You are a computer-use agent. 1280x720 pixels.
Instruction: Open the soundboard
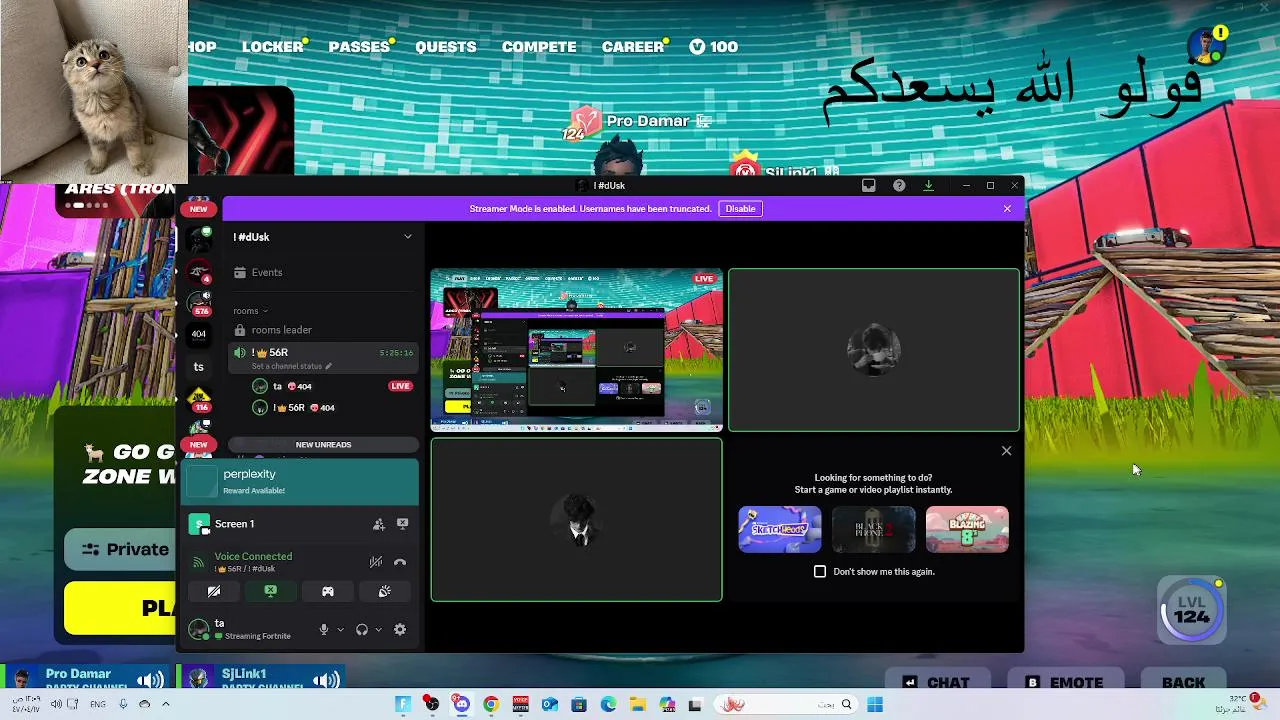point(384,591)
